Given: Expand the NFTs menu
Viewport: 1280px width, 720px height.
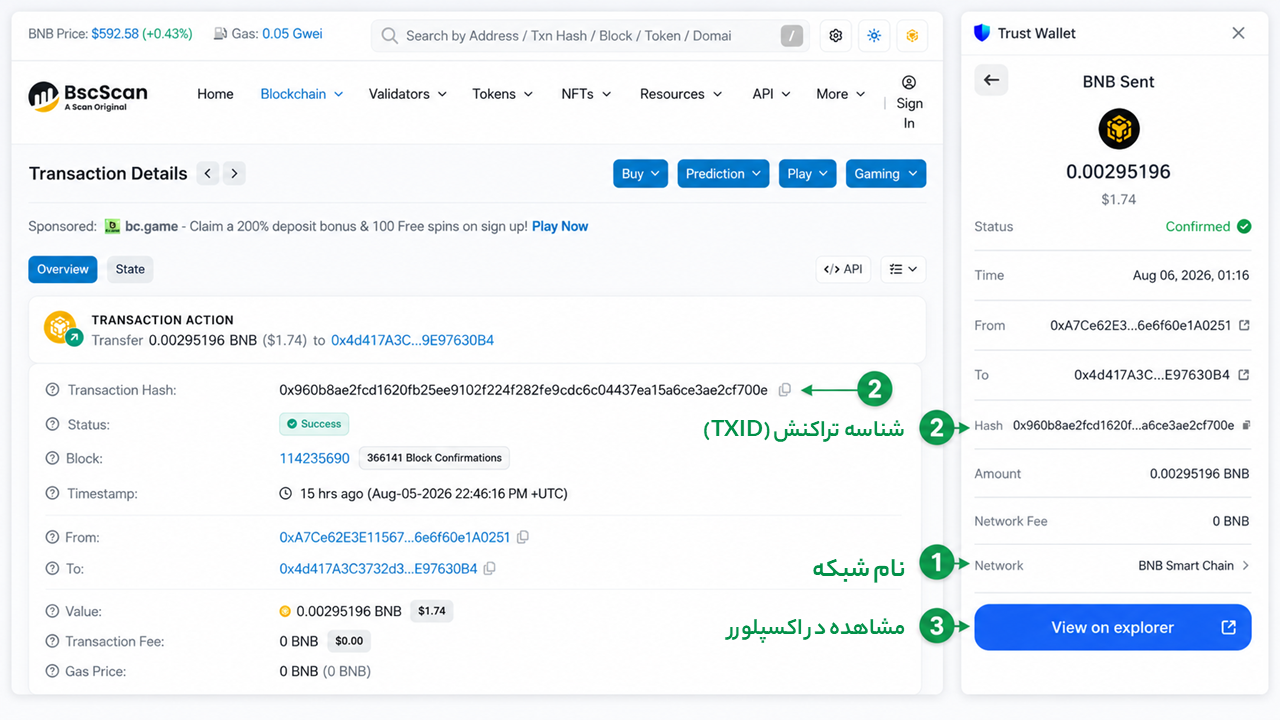Looking at the screenshot, I should click(x=586, y=94).
